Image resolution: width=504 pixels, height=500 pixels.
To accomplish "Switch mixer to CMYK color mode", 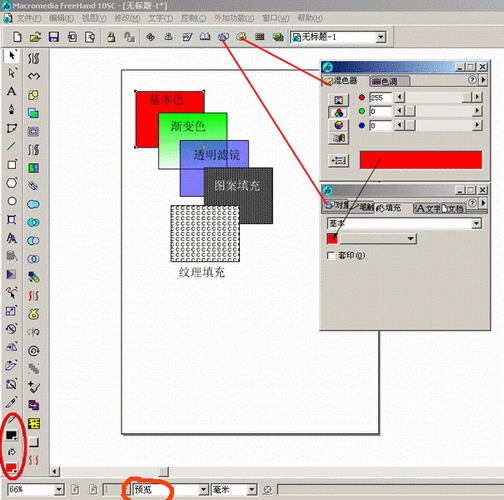I will click(x=339, y=100).
